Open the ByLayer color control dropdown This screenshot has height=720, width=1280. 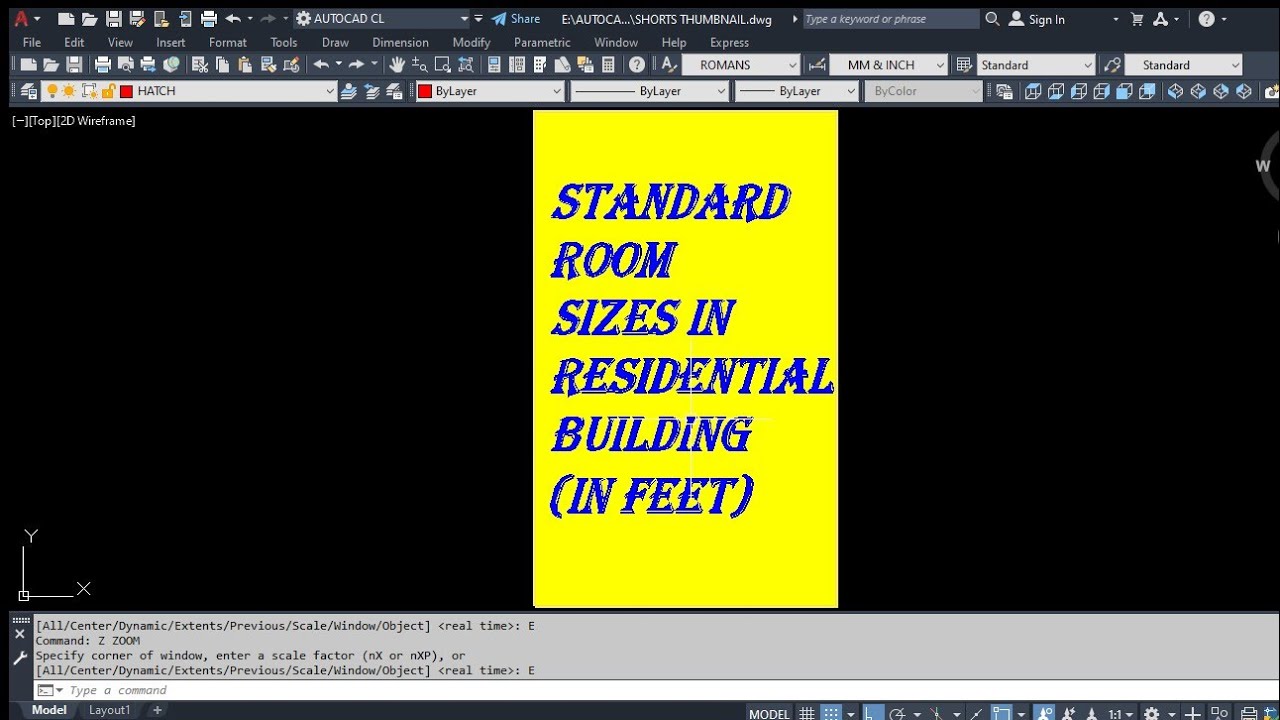pos(490,91)
